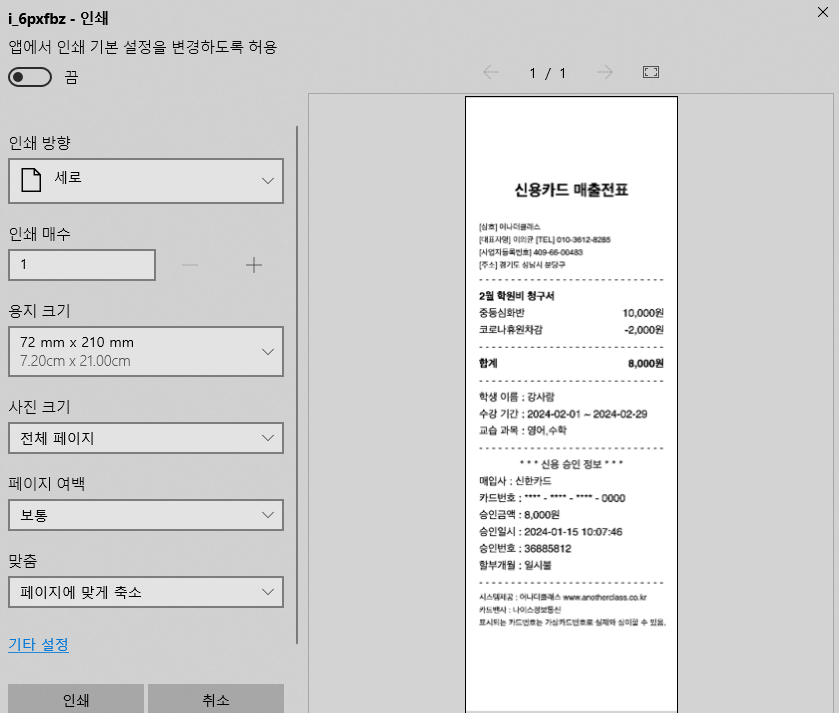Screen dimensions: 839x713
Task: Click the fit-to-window preview icon
Action: (651, 72)
